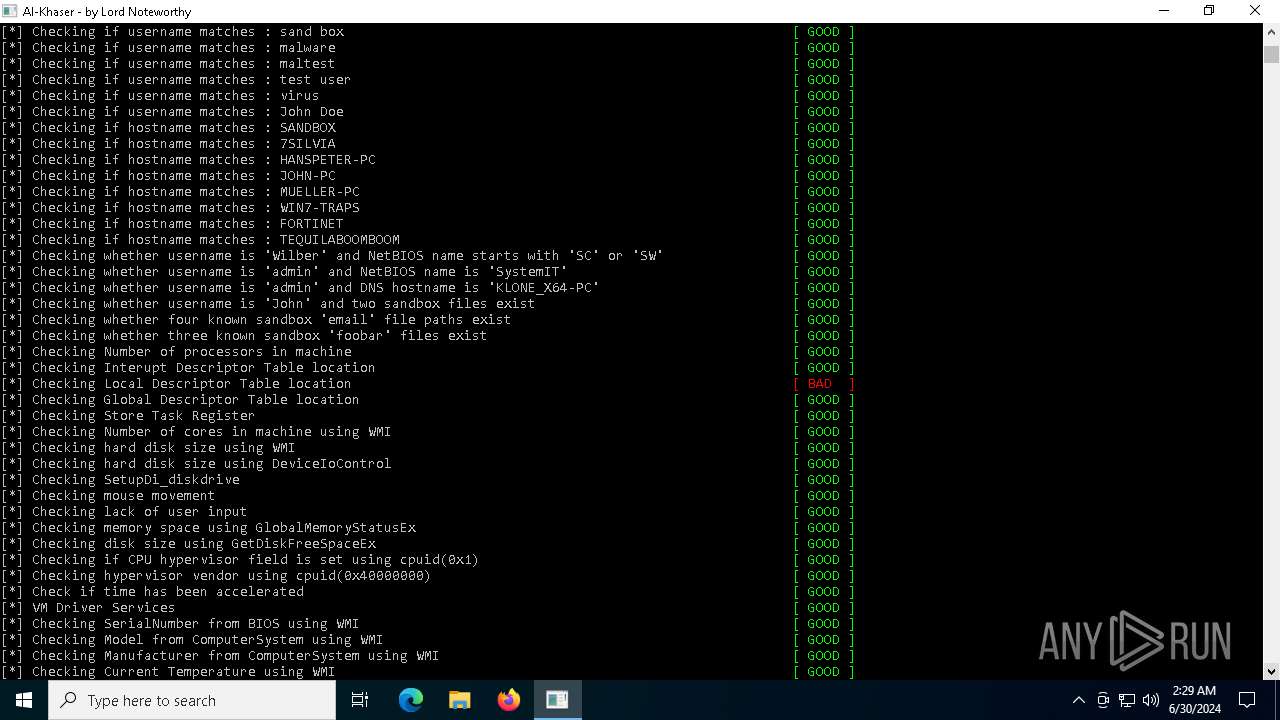Image resolution: width=1280 pixels, height=720 pixels.
Task: Click the Al-Khaser window title bar icon
Action: pyautogui.click(x=10, y=11)
